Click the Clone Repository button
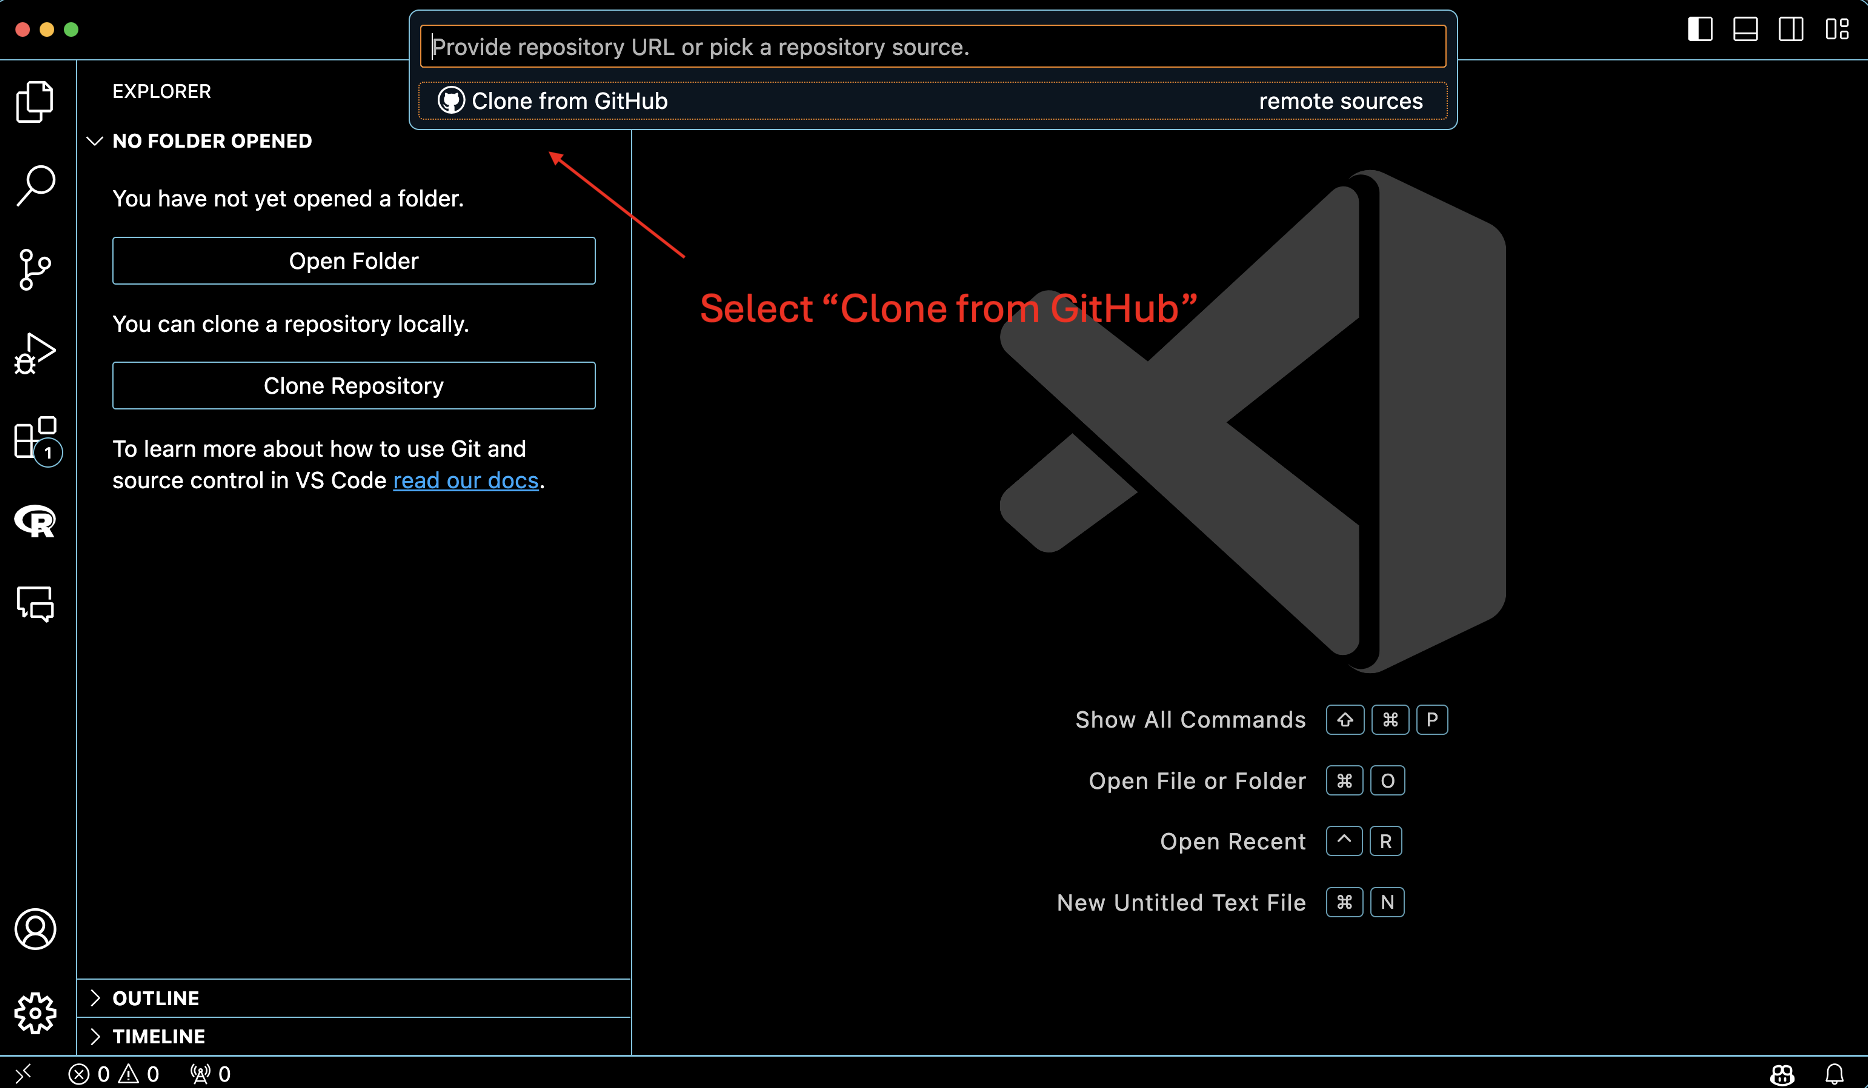 (x=354, y=386)
